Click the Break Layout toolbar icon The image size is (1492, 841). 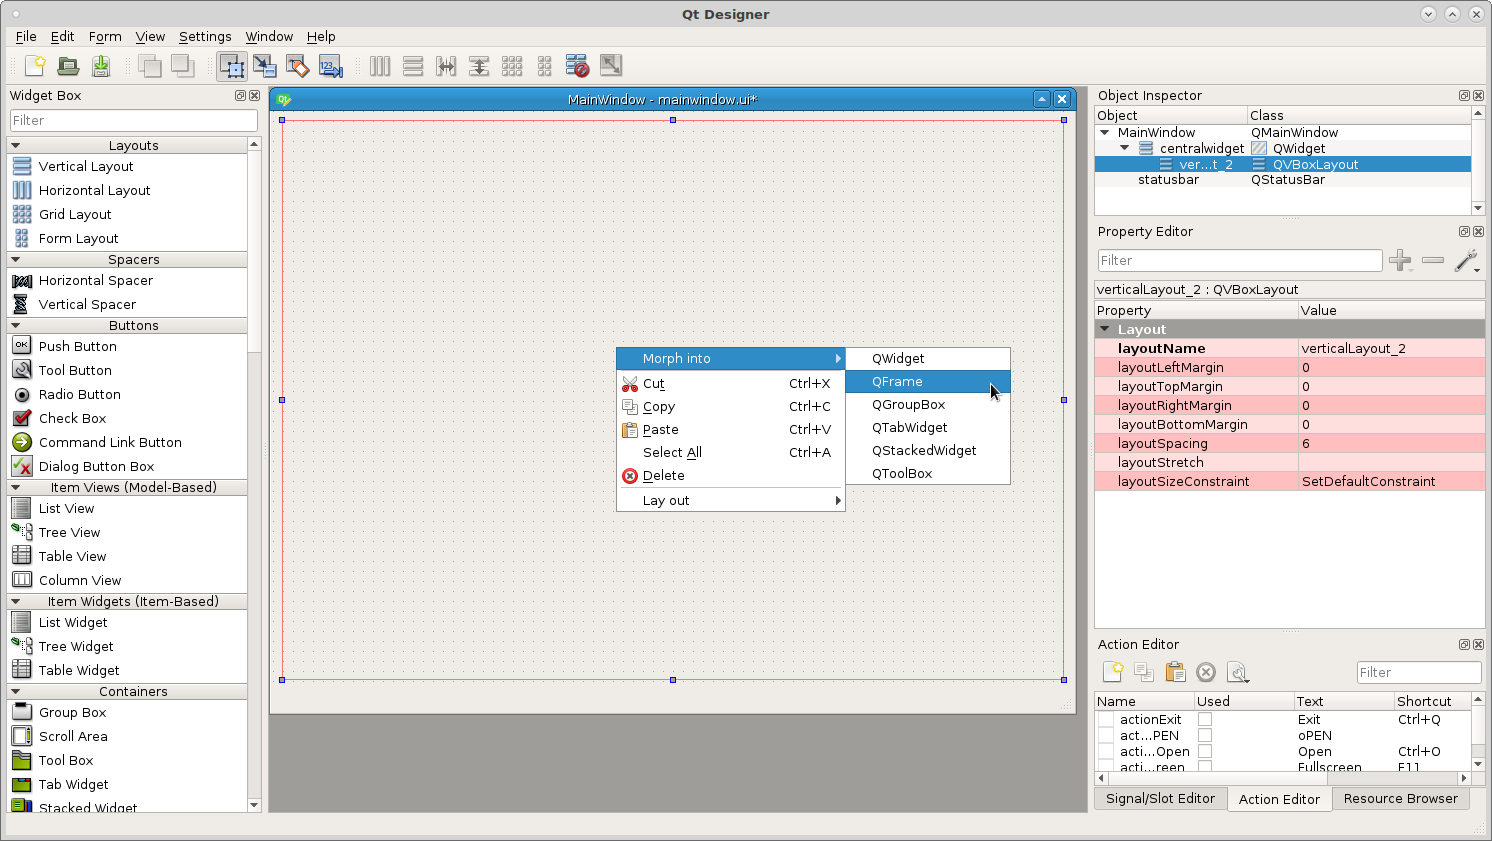(x=577, y=66)
